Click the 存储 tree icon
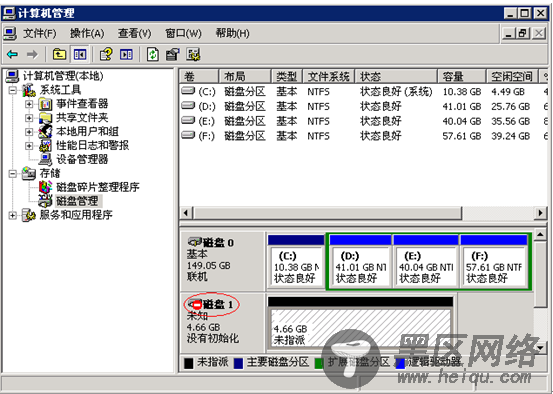This screenshot has height=394, width=553. 29,173
